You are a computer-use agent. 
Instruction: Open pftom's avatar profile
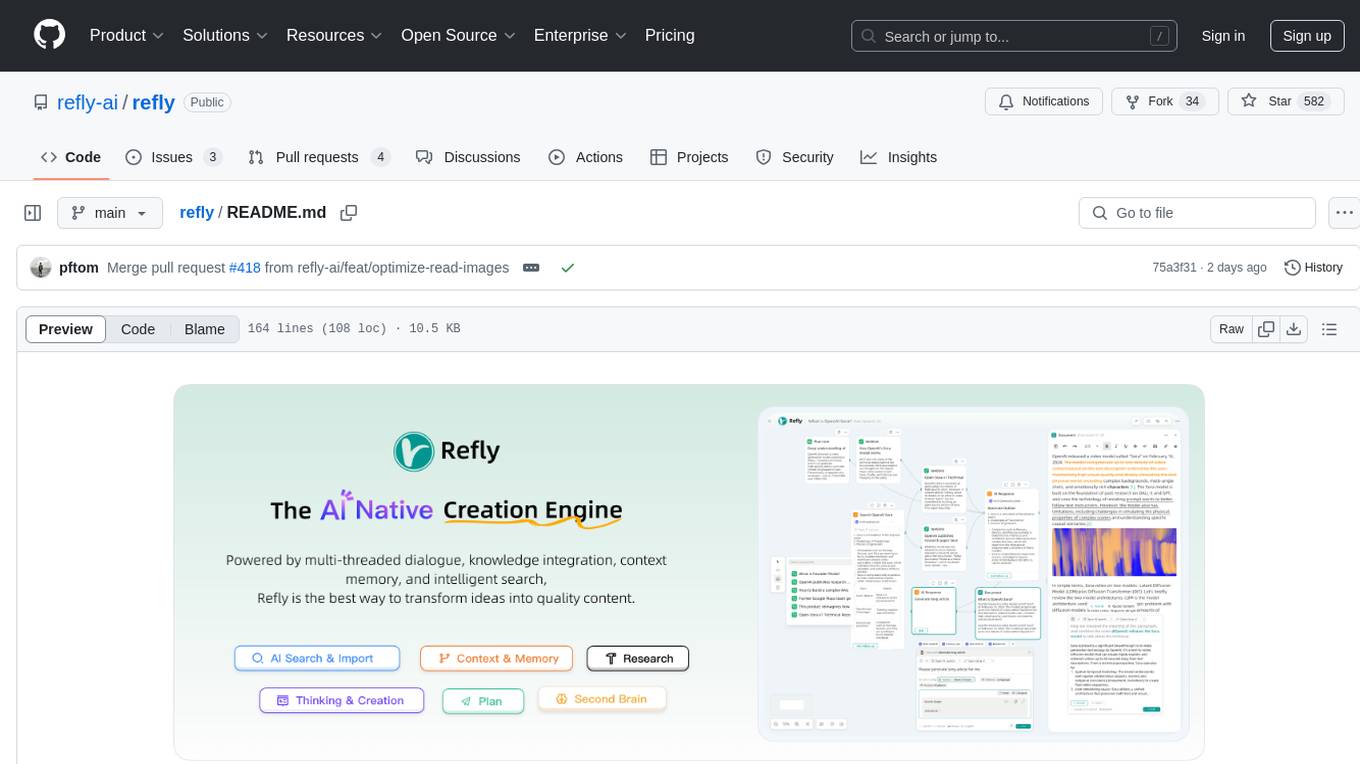click(x=40, y=267)
